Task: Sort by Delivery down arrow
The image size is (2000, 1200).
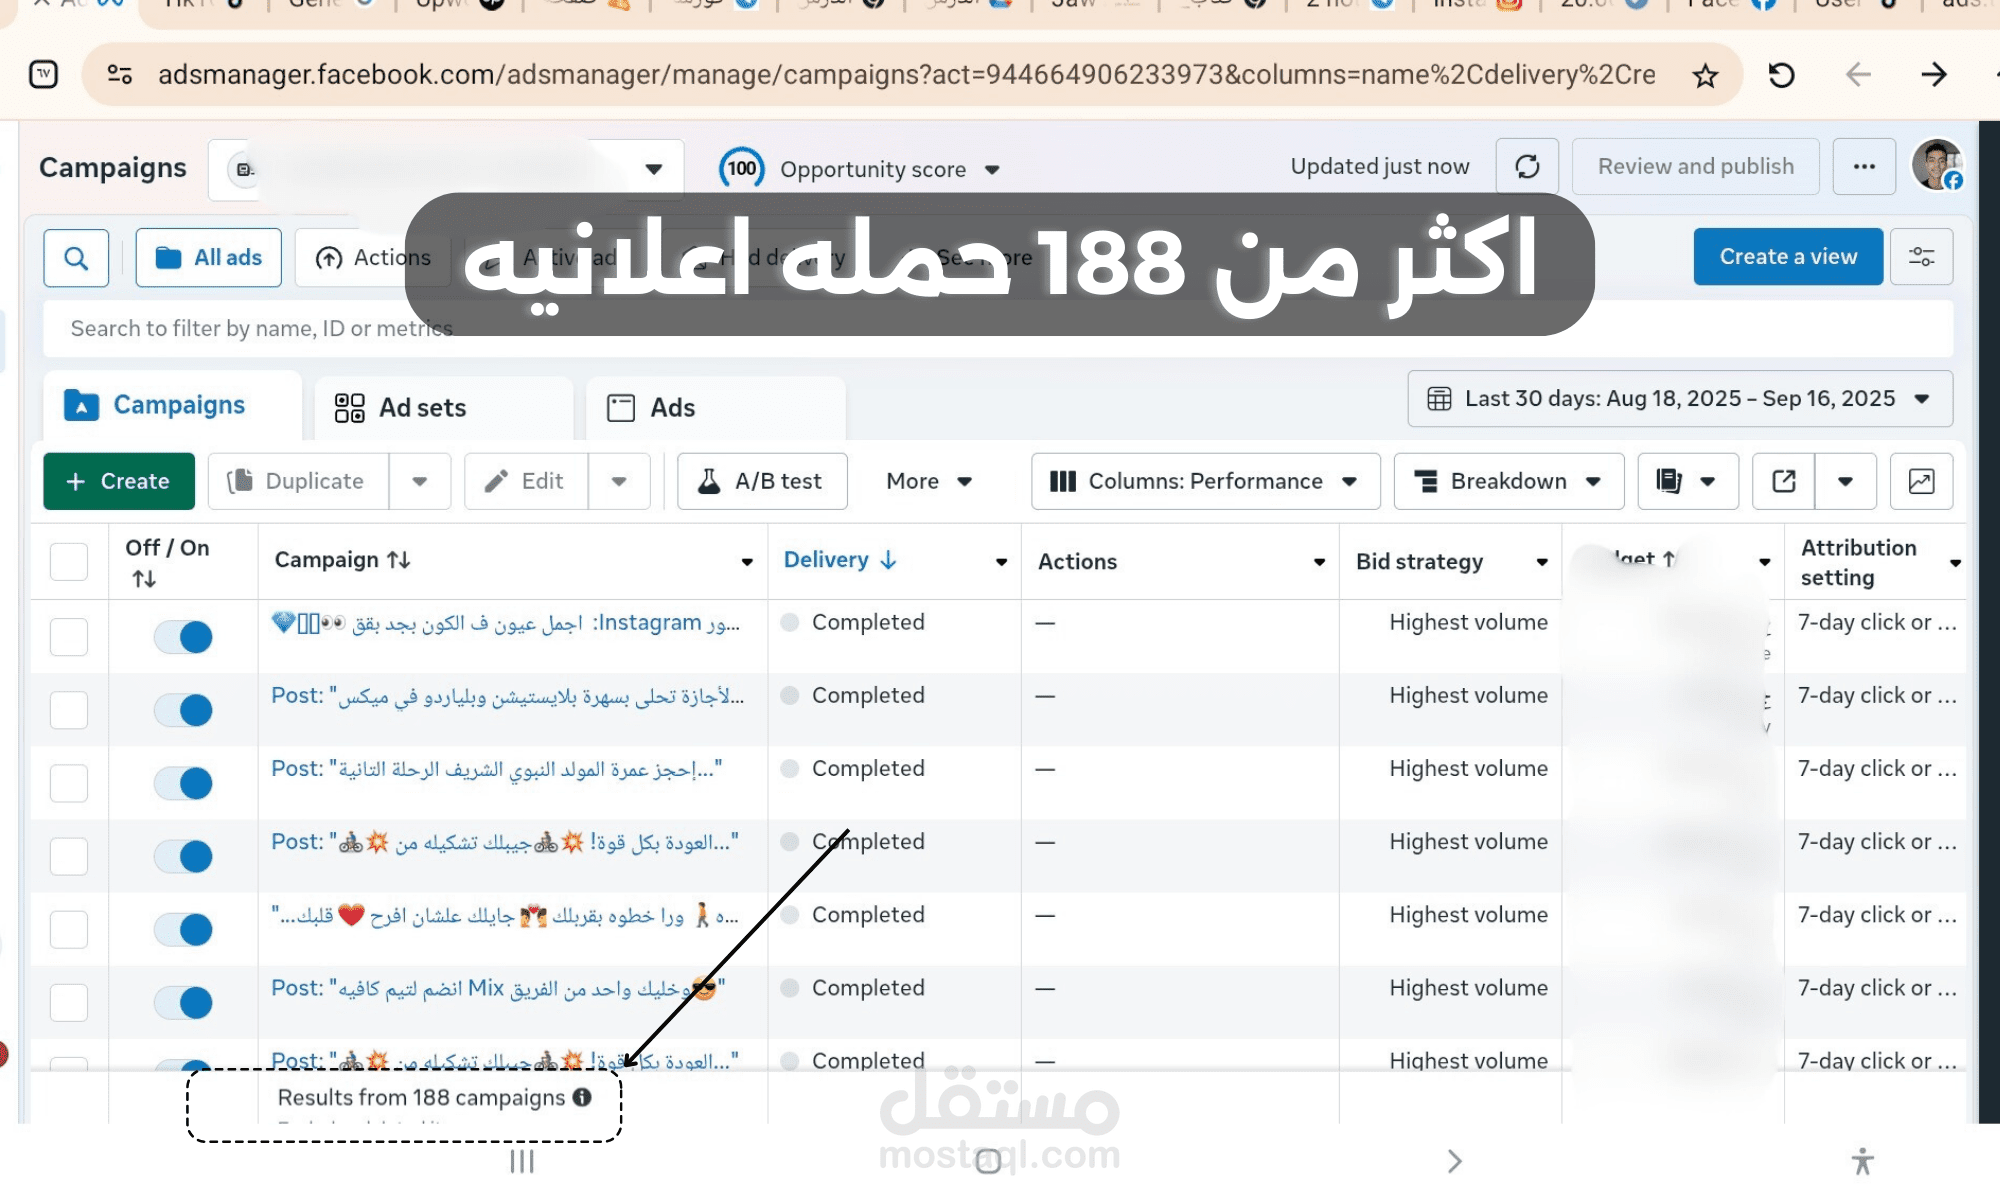Action: 888,560
